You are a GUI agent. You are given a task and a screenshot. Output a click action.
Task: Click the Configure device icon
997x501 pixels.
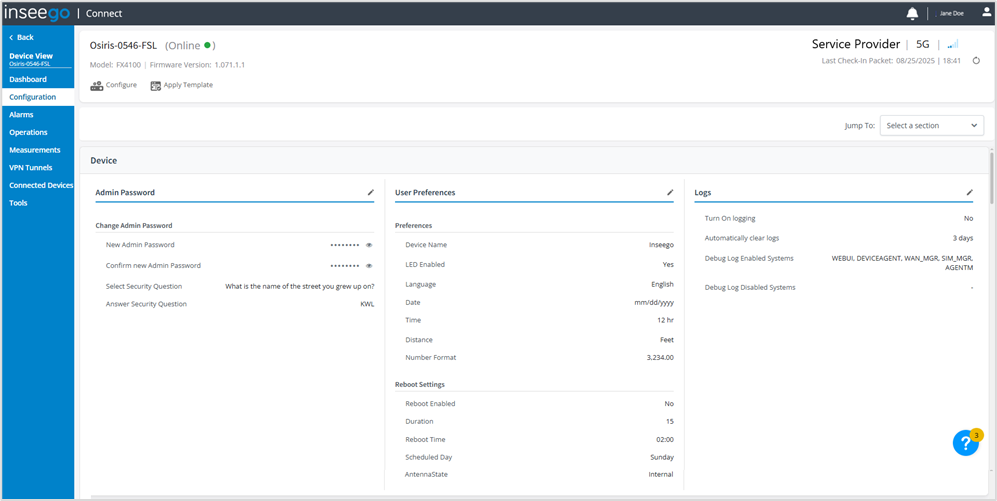coord(97,86)
